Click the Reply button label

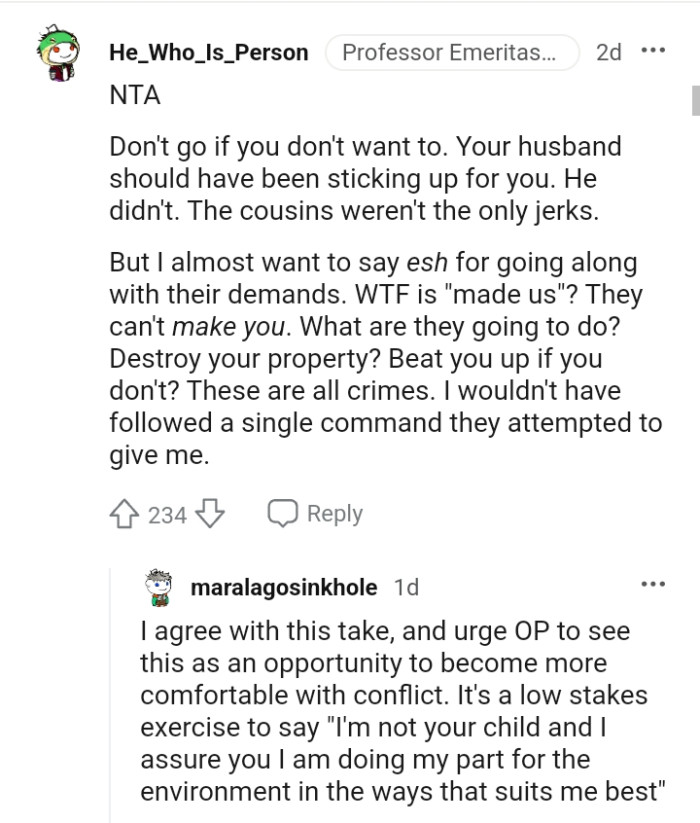tap(334, 513)
